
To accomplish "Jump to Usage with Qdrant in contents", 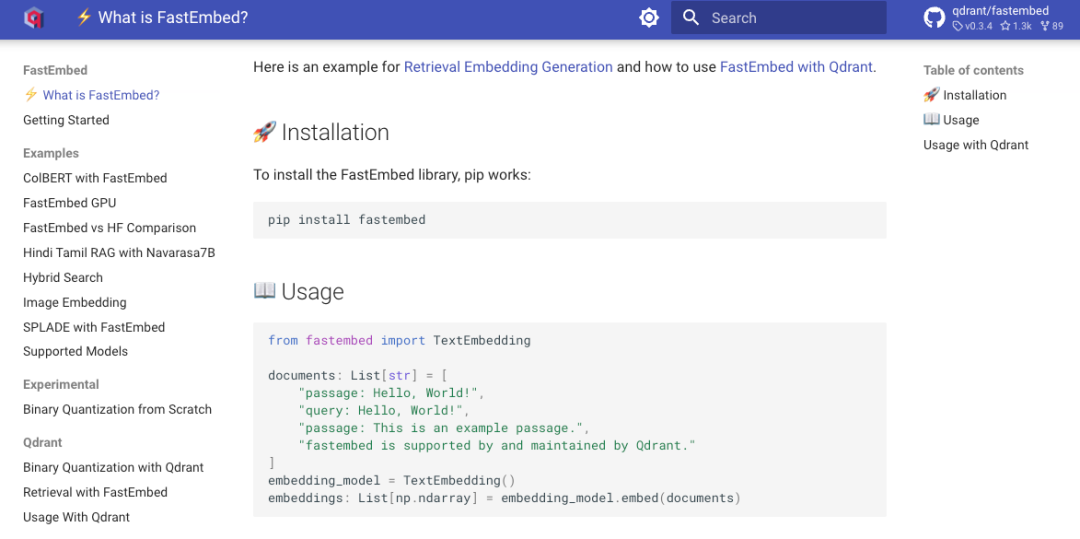I will 976,145.
